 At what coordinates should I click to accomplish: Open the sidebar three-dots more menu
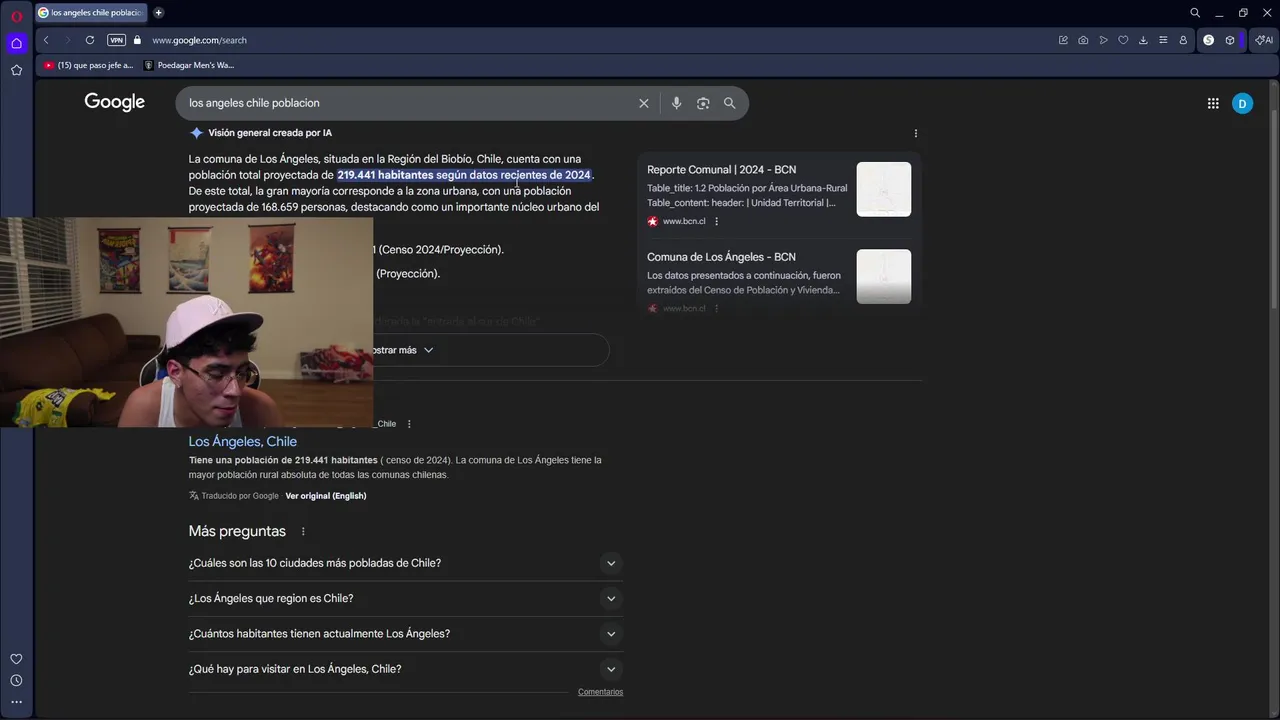point(16,702)
